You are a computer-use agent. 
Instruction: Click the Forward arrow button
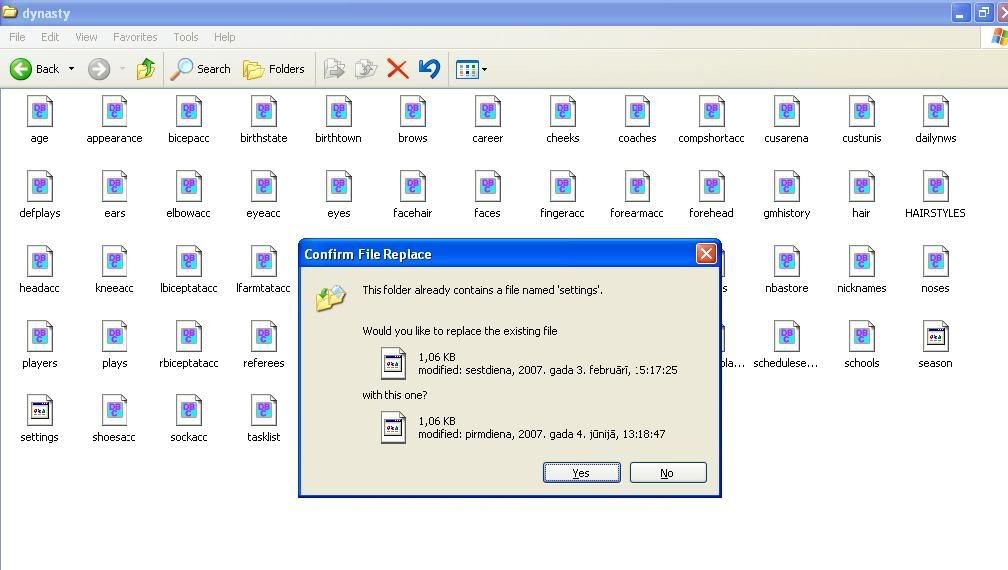pyautogui.click(x=99, y=69)
